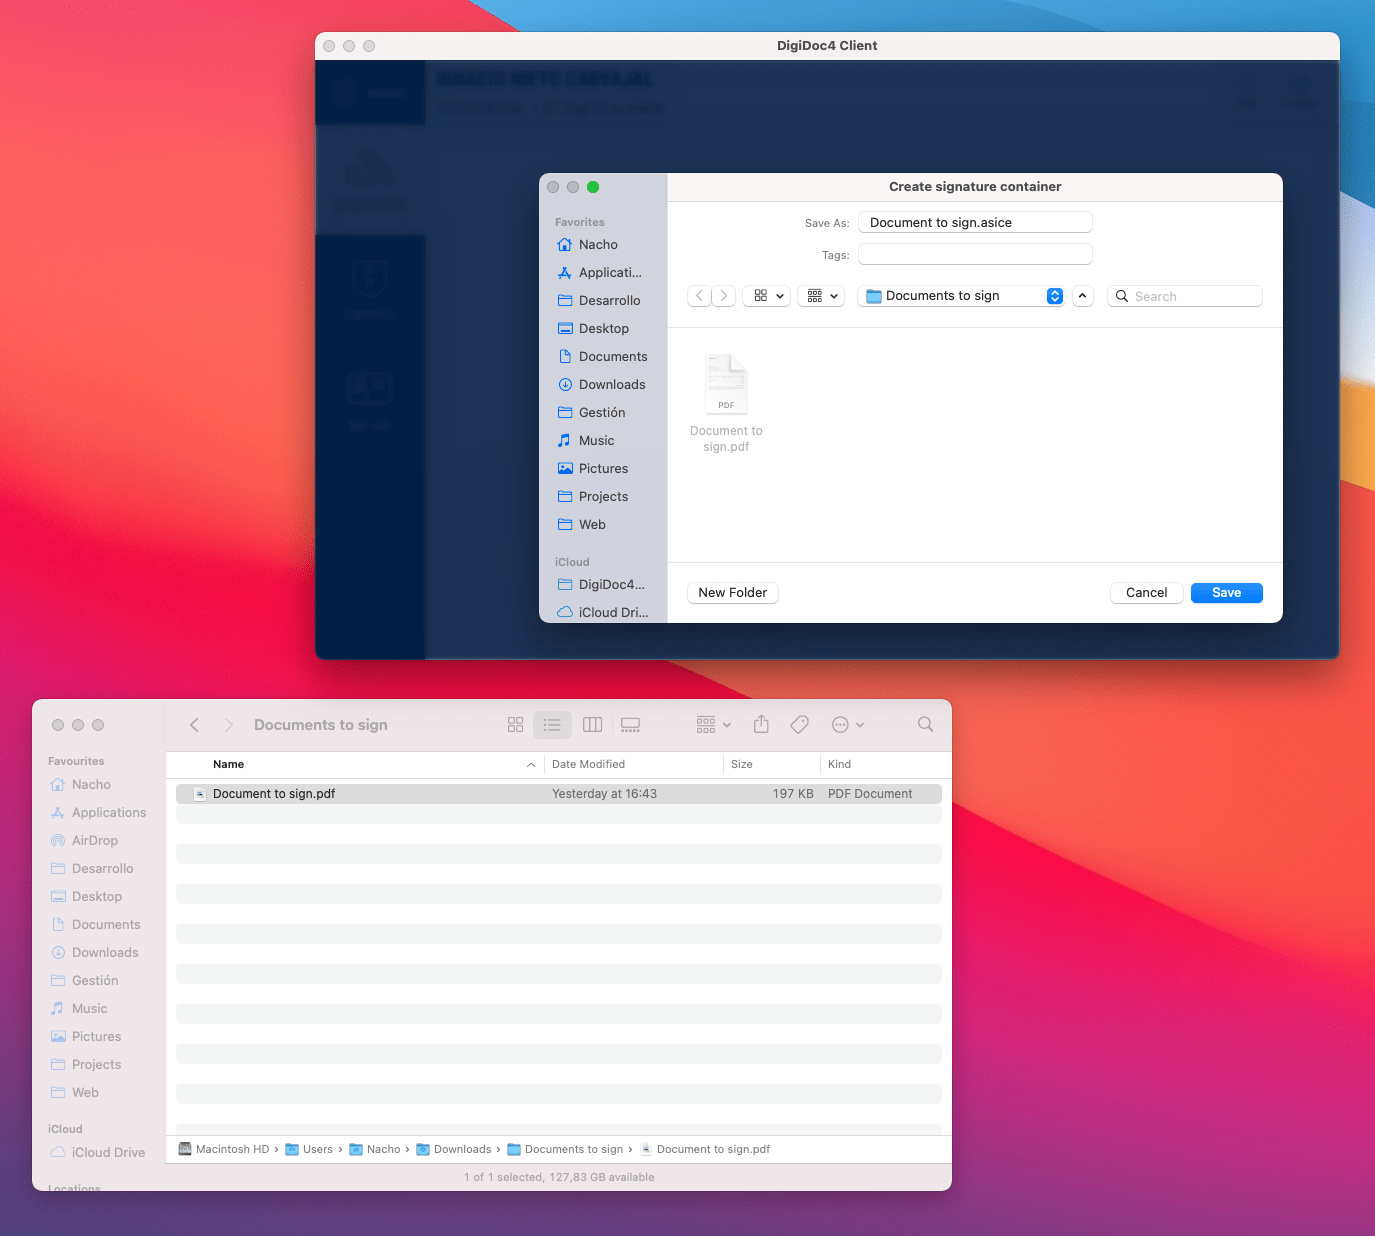Open the group-by dropdown in Finder toolbar

710,724
